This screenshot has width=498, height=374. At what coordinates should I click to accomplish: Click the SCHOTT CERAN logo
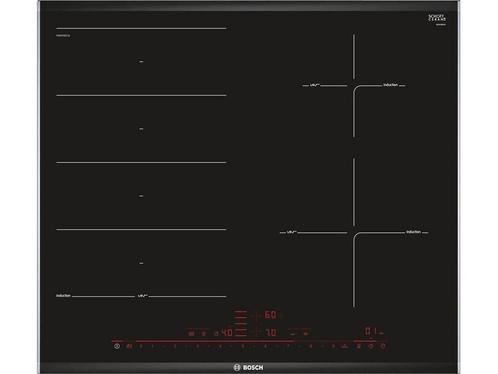point(437,19)
